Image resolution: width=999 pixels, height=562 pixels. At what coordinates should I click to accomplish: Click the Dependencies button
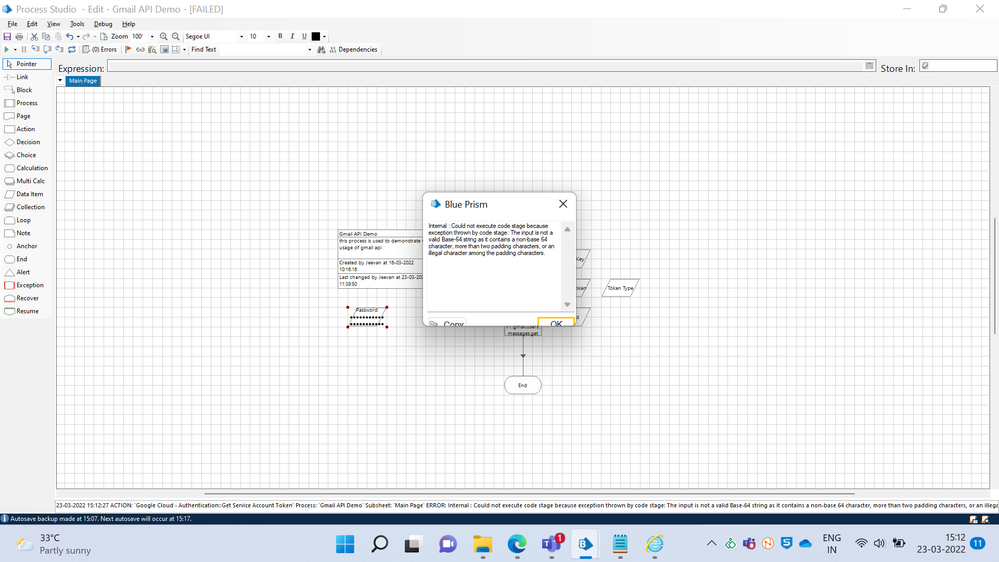coord(353,49)
